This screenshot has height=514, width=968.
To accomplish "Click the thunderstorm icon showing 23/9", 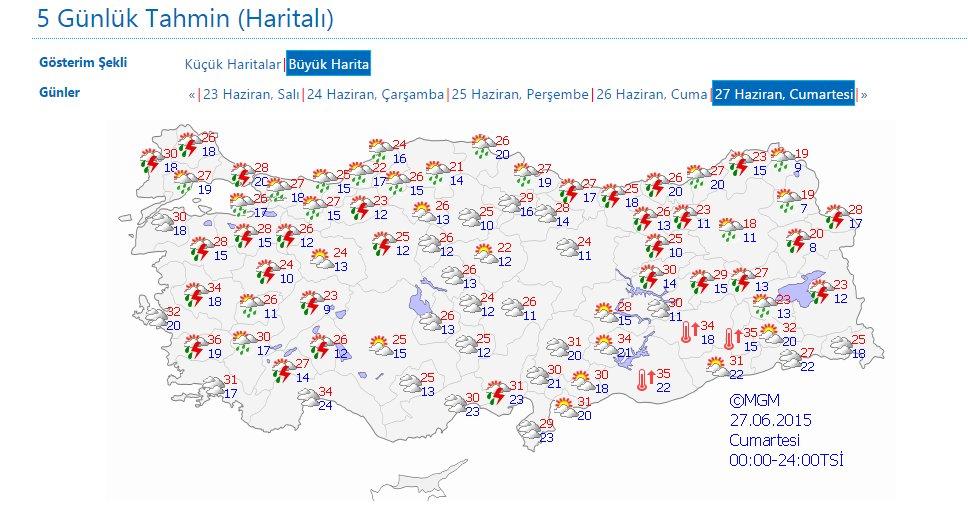I will coord(312,303).
